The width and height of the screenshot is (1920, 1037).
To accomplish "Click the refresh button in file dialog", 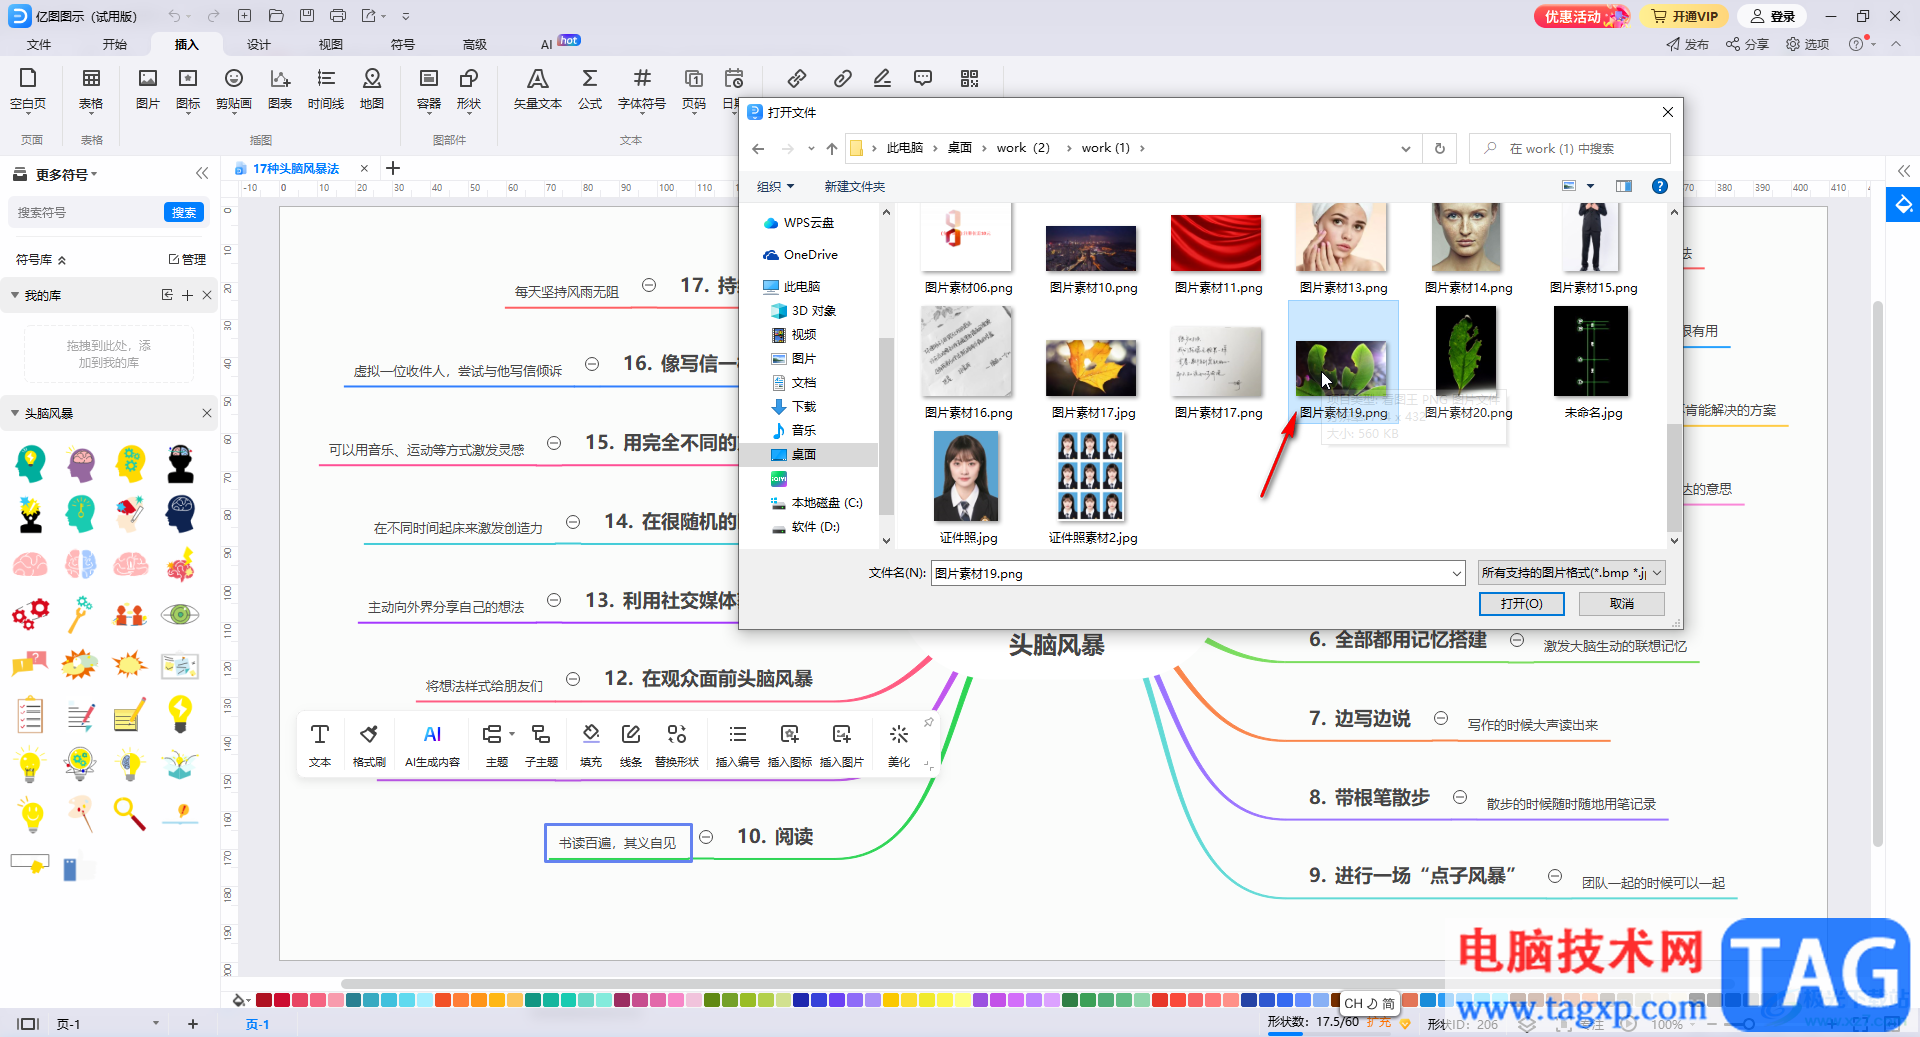I will tap(1440, 148).
